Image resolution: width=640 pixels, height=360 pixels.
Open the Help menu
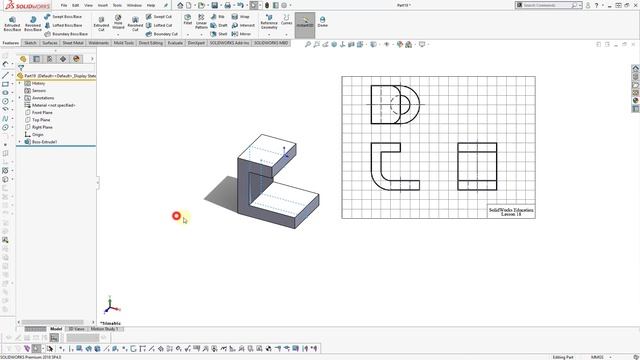[x=151, y=5]
